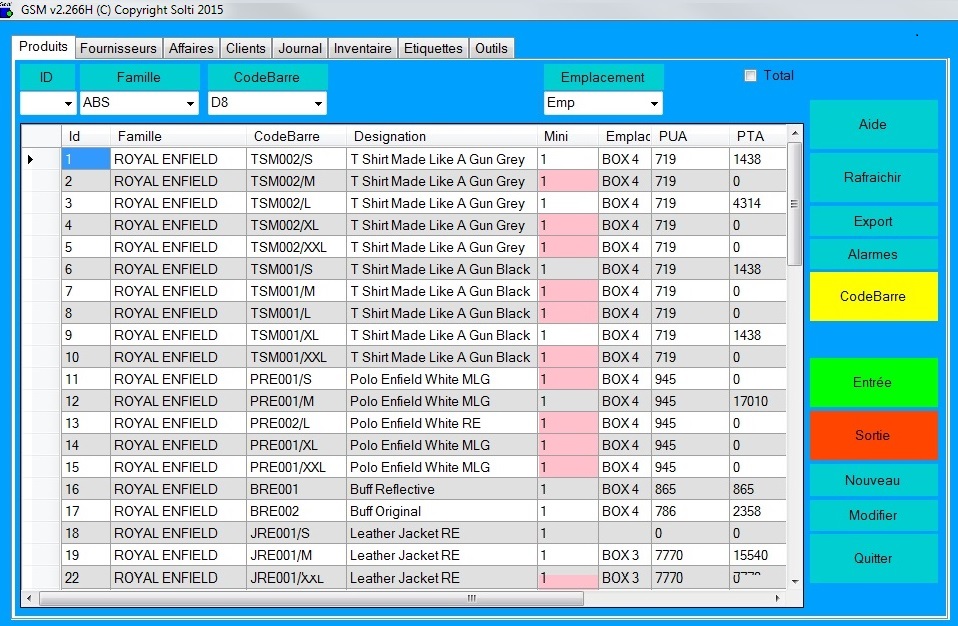Screen dimensions: 958x626
Task: Click the green Entrée button
Action: [873, 383]
